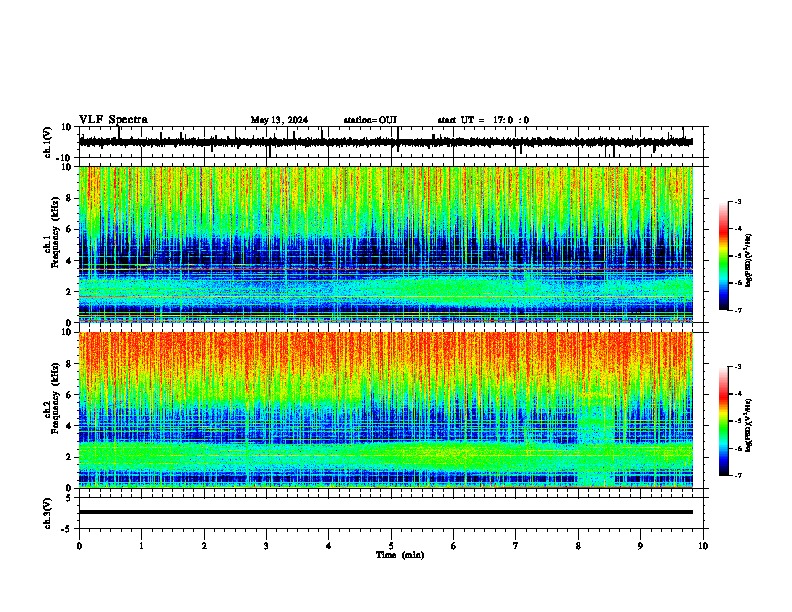Click the "8" kHz tick on ch.1 spectrogram axis
792x612 pixels.
point(69,198)
